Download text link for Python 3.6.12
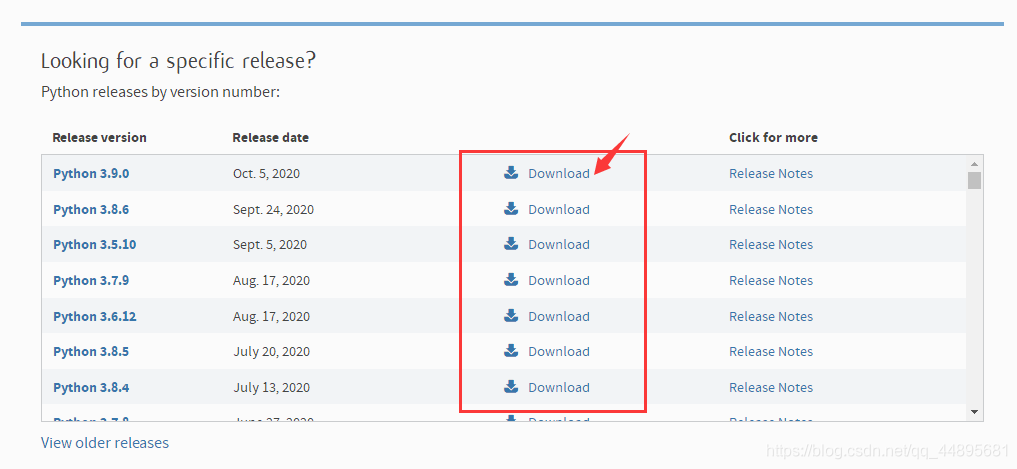Screen dimensions: 1017x469 559,316
